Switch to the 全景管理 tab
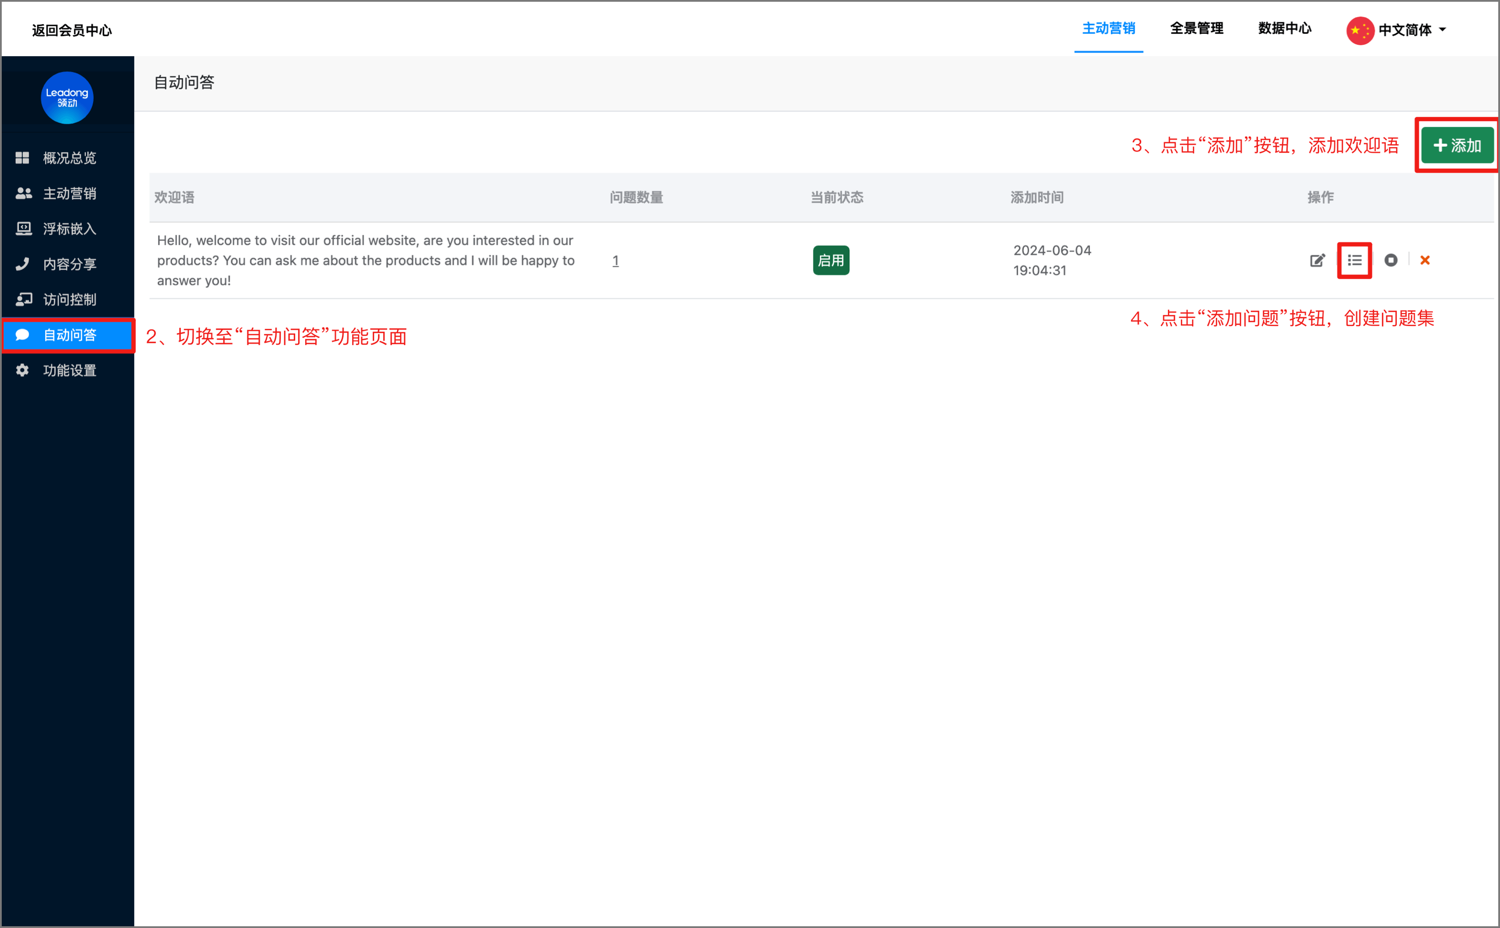The width and height of the screenshot is (1500, 928). [1196, 29]
